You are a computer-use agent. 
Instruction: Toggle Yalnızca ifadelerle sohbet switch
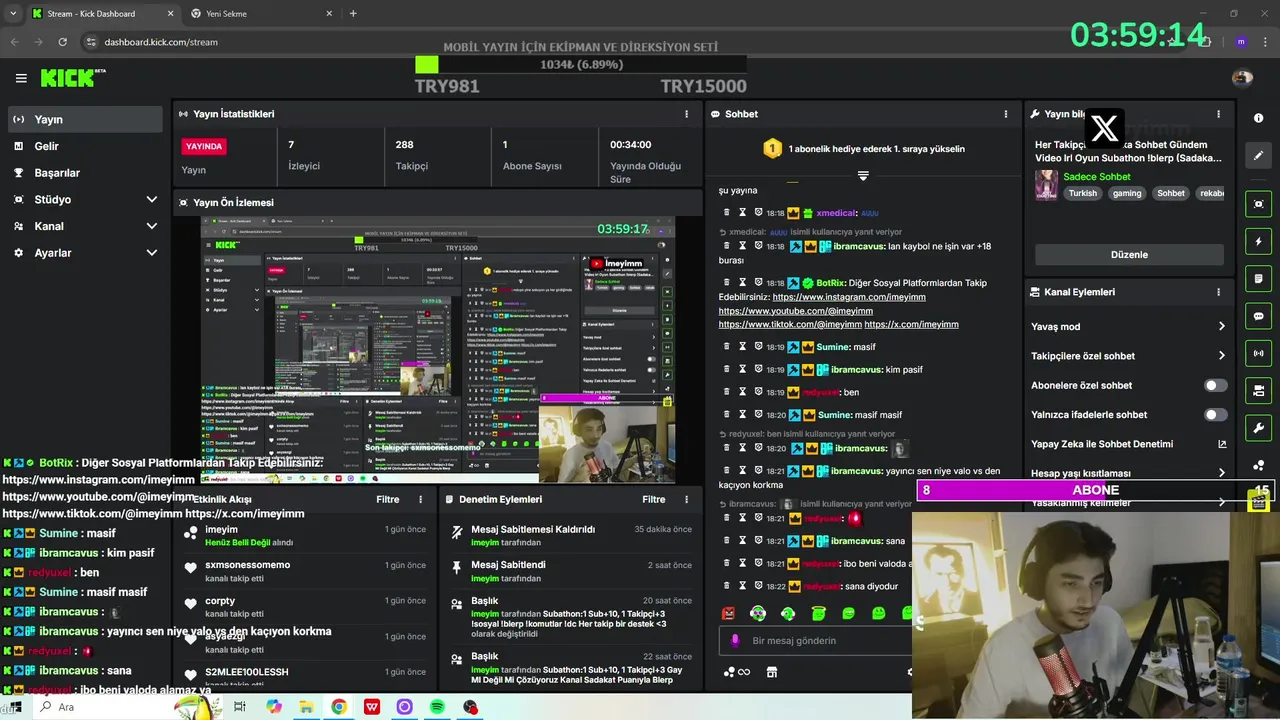pos(1215,414)
